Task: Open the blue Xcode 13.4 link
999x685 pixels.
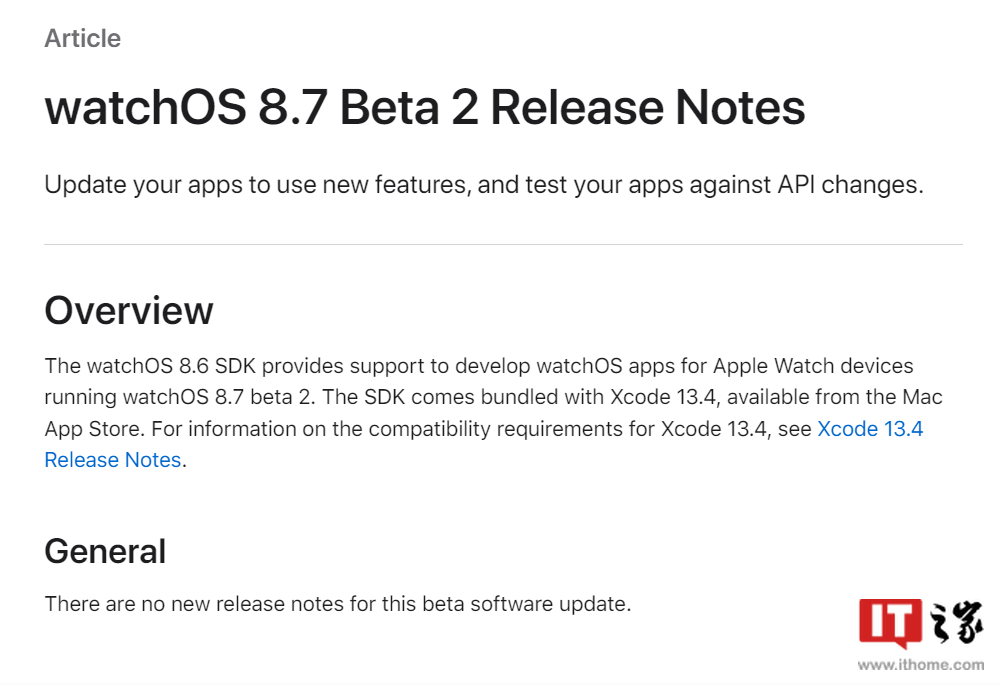Action: (870, 429)
